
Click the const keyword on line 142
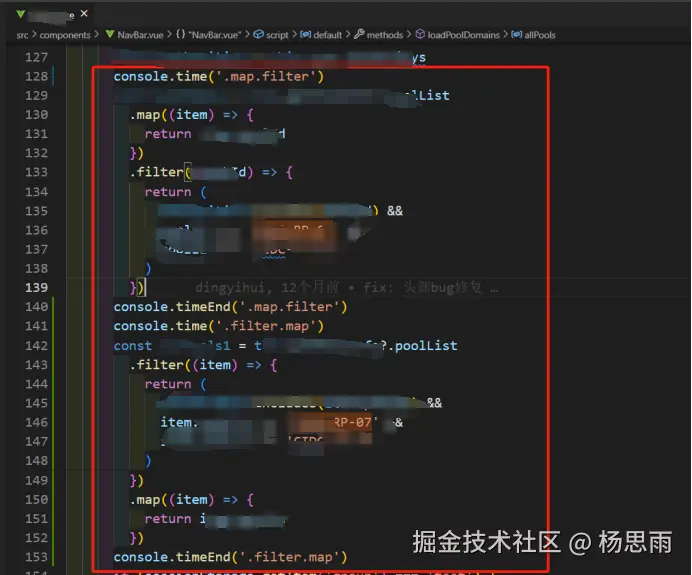tap(133, 346)
